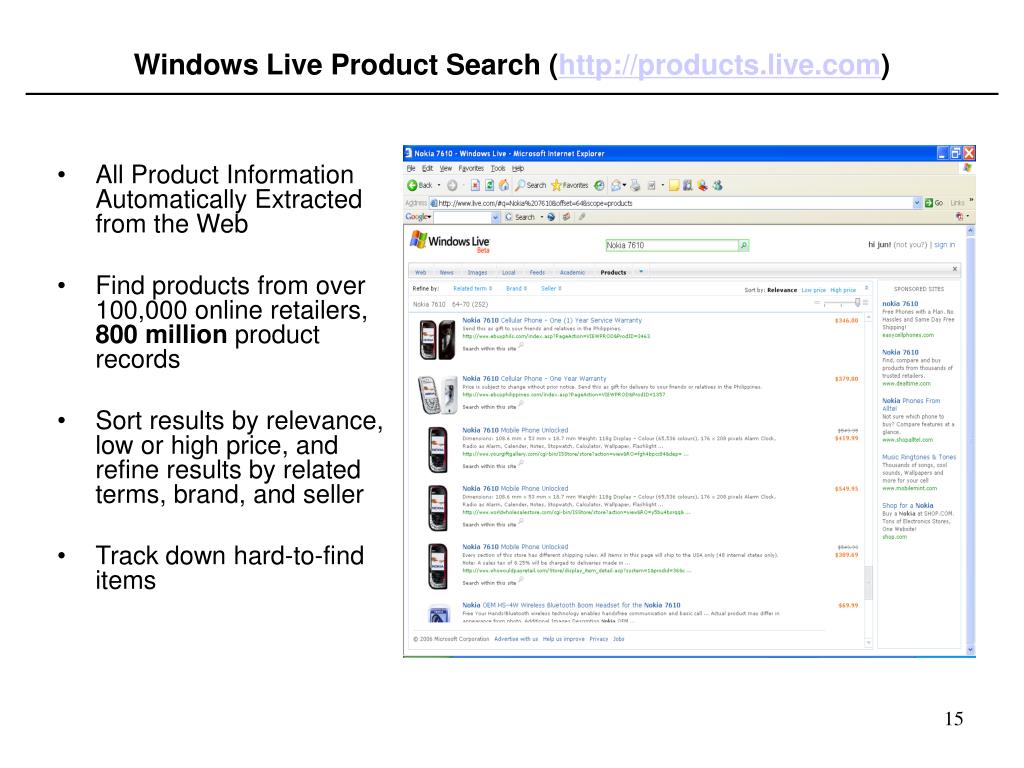This screenshot has height=768, width=1024.
Task: Expand the Google toolbar search box dropdown
Action: point(495,217)
